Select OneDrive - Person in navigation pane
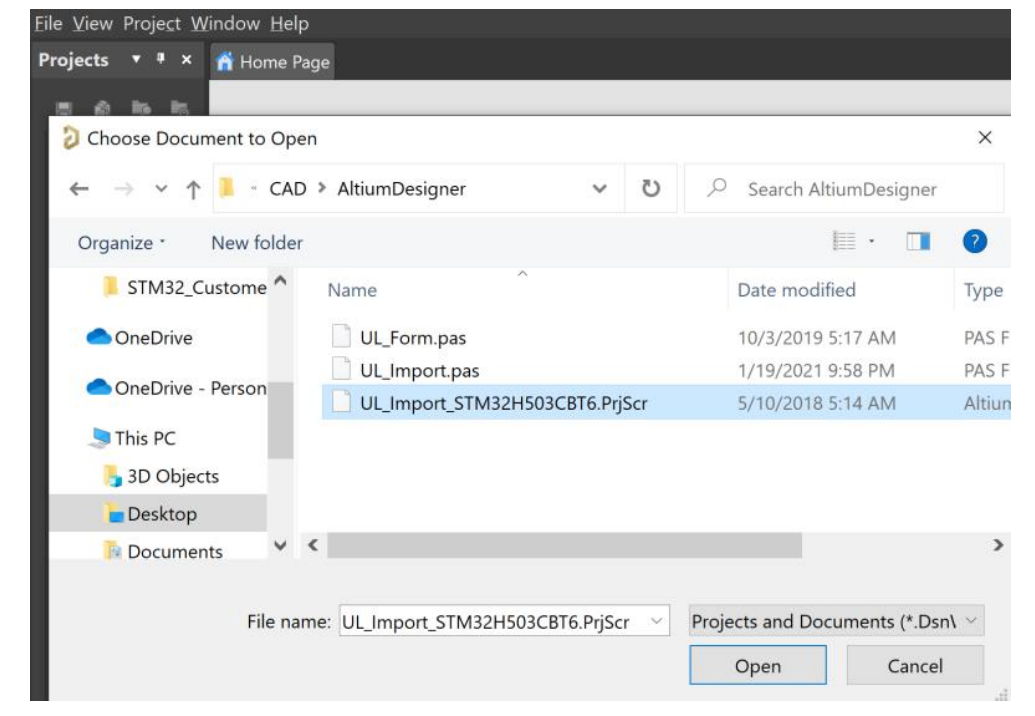The width and height of the screenshot is (1035, 716). coord(177,388)
